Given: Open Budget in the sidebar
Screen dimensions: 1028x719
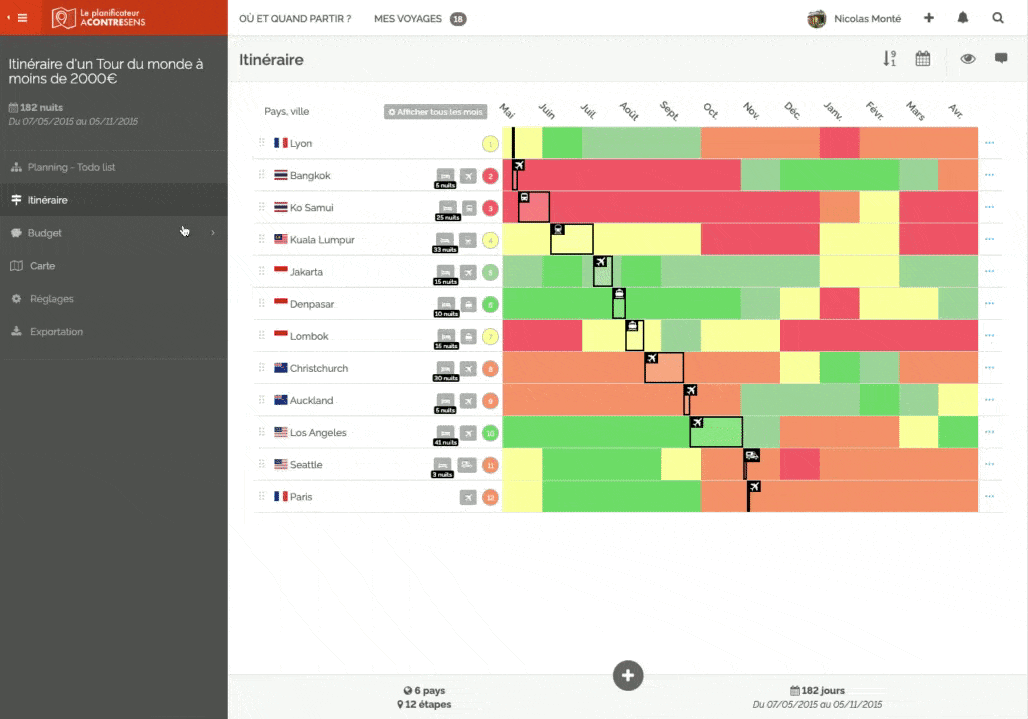Looking at the screenshot, I should pos(113,233).
